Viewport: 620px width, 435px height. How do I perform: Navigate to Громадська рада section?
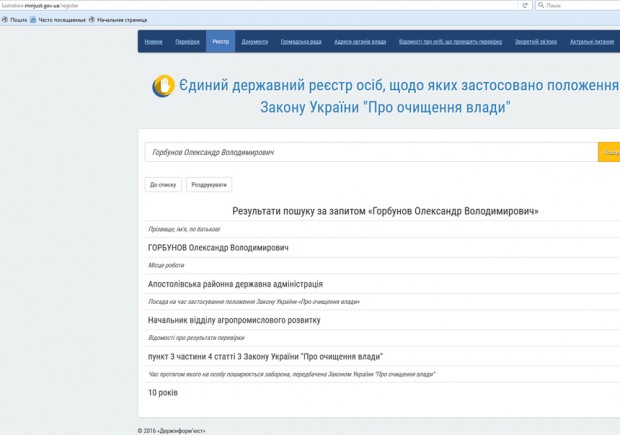(x=302, y=42)
